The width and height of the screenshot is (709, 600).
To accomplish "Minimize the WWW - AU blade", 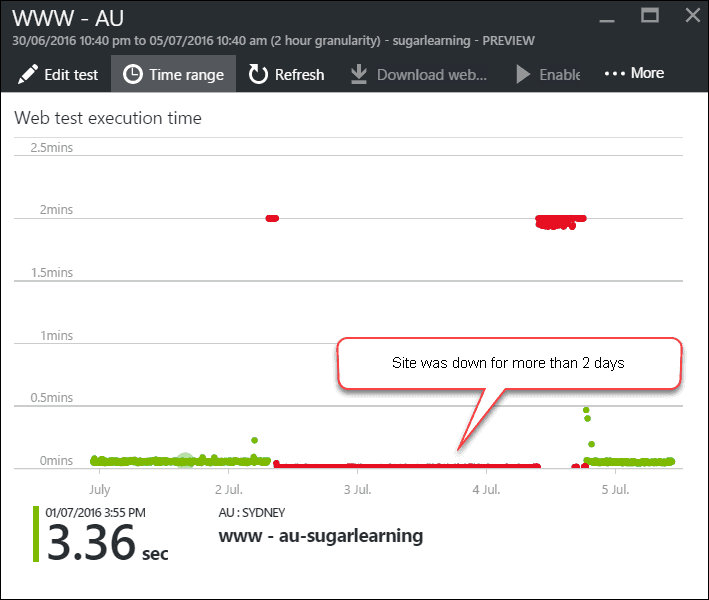I will 605,15.
